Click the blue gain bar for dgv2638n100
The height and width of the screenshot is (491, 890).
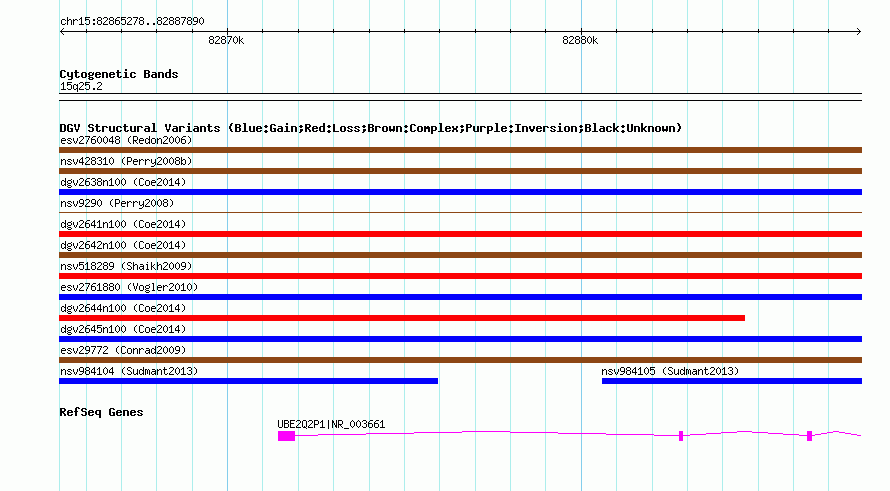(x=460, y=192)
